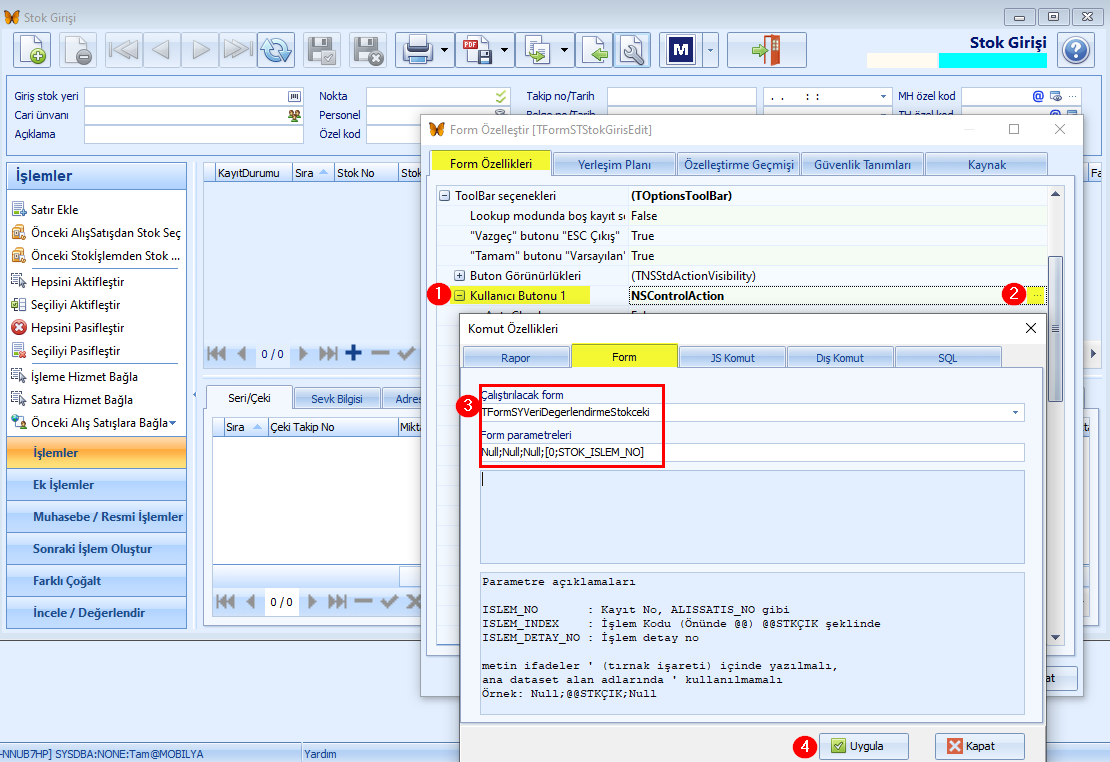The width and height of the screenshot is (1110, 762).
Task: Click the PDF export toolbar icon
Action: coord(477,50)
